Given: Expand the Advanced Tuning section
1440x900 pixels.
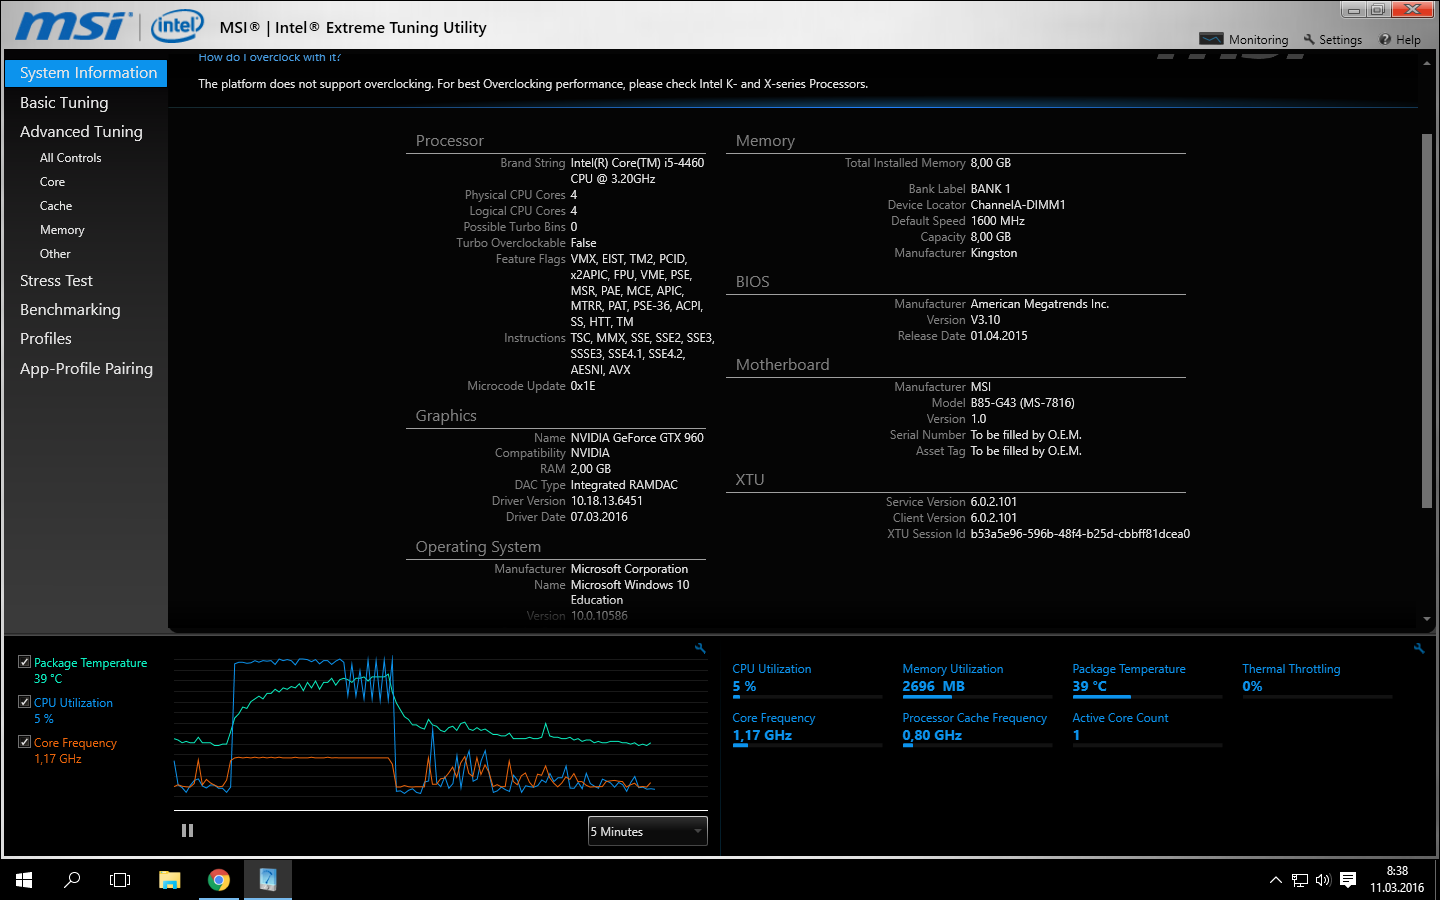Looking at the screenshot, I should [x=81, y=132].
